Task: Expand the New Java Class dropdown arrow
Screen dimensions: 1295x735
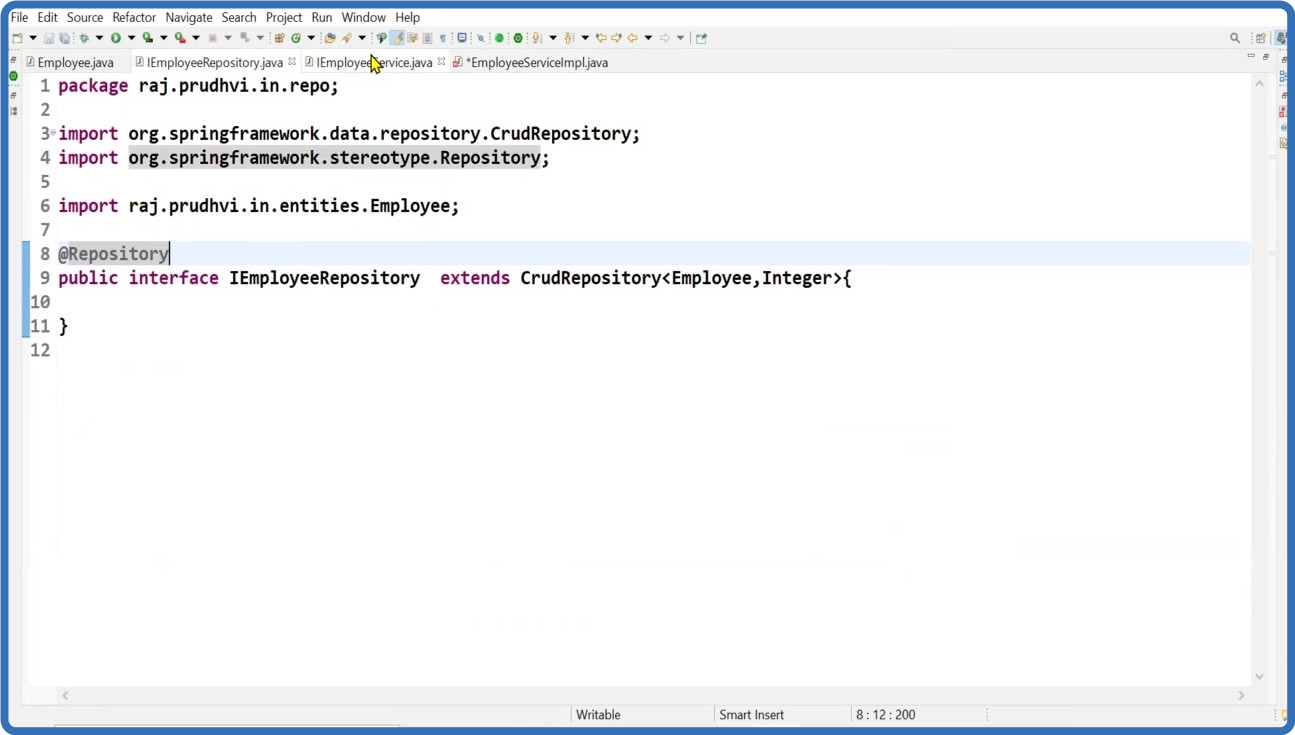Action: click(311, 38)
